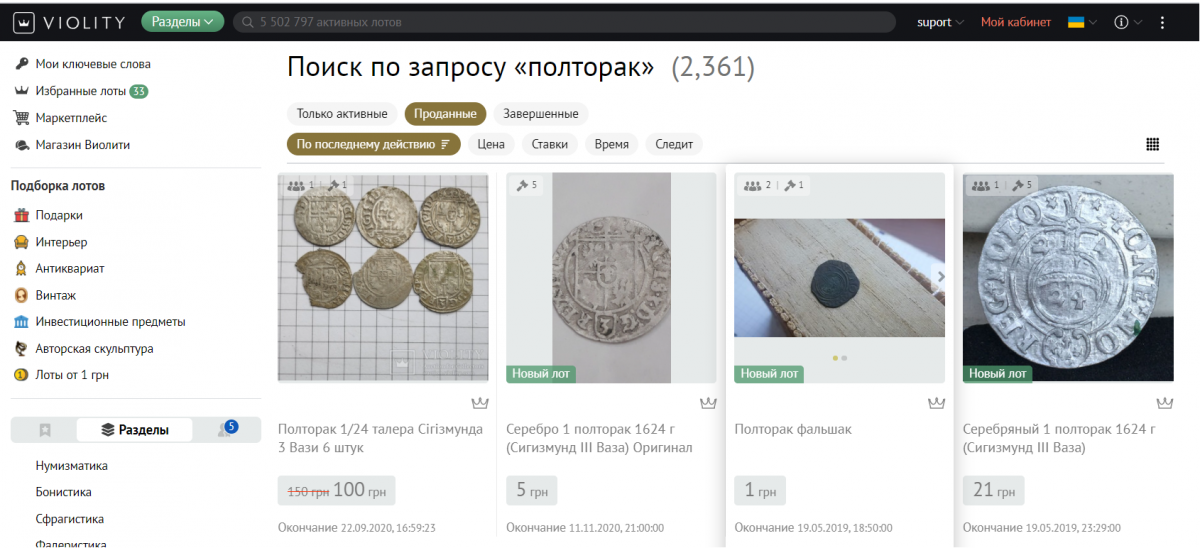Open the Разделы dropdown in header

[x=183, y=22]
